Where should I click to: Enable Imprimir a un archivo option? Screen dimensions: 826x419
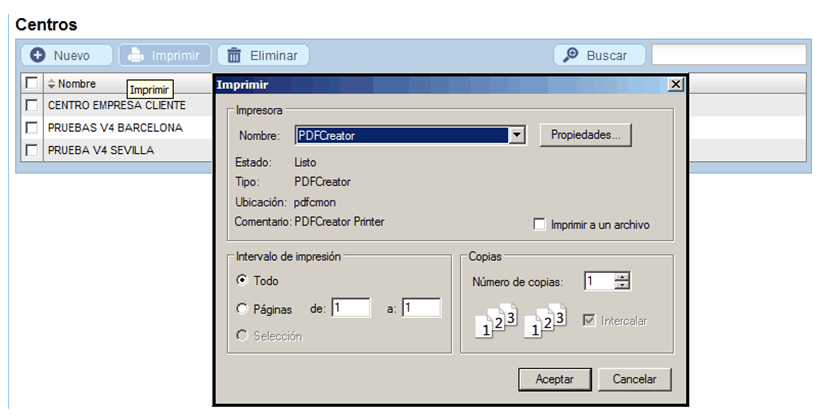tap(540, 225)
